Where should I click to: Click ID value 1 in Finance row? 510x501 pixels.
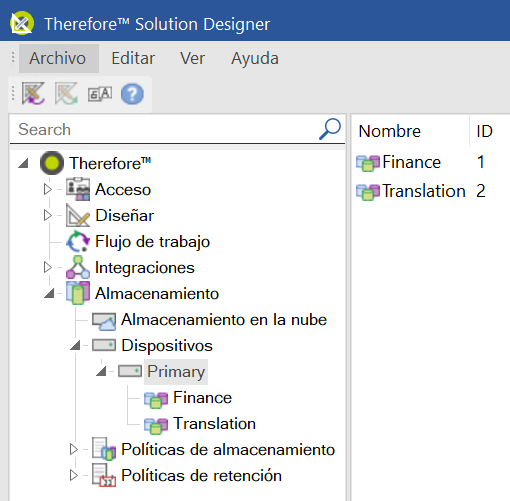click(481, 162)
